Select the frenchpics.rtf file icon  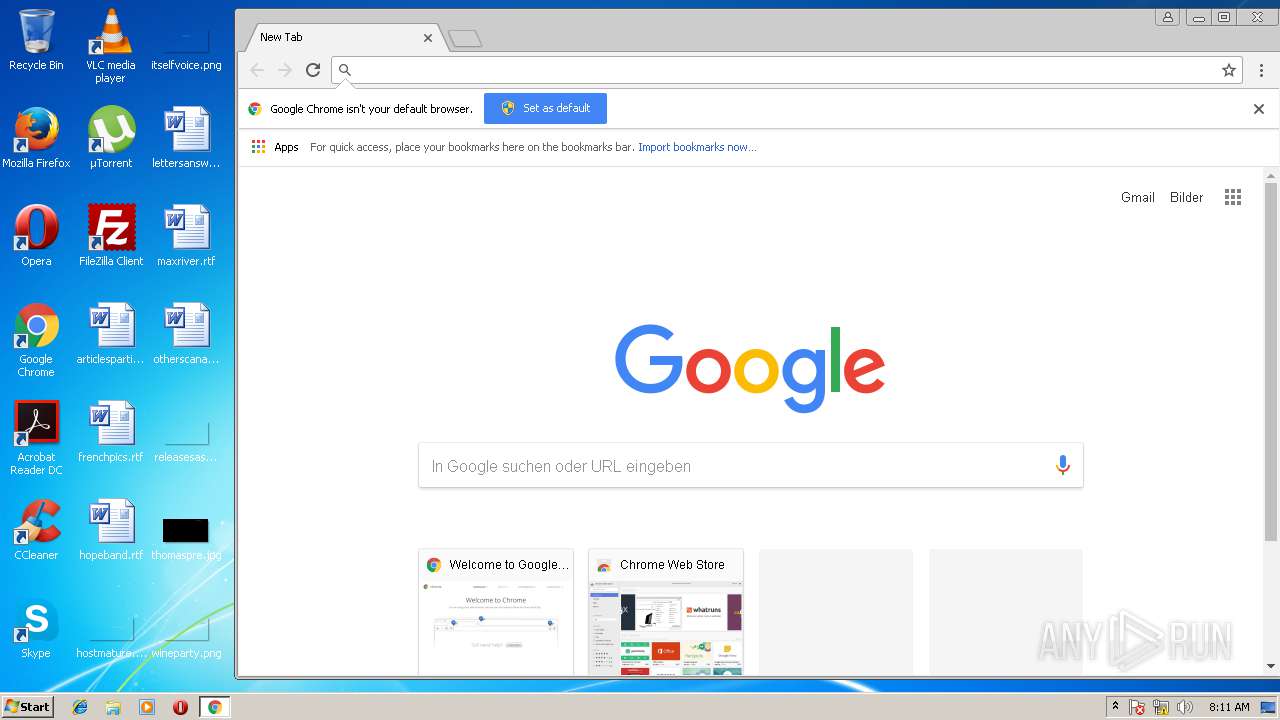click(x=111, y=431)
